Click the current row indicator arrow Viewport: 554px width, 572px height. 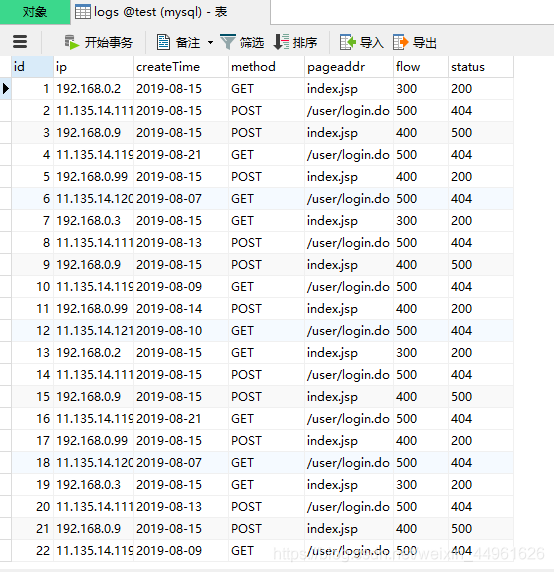(x=5, y=89)
